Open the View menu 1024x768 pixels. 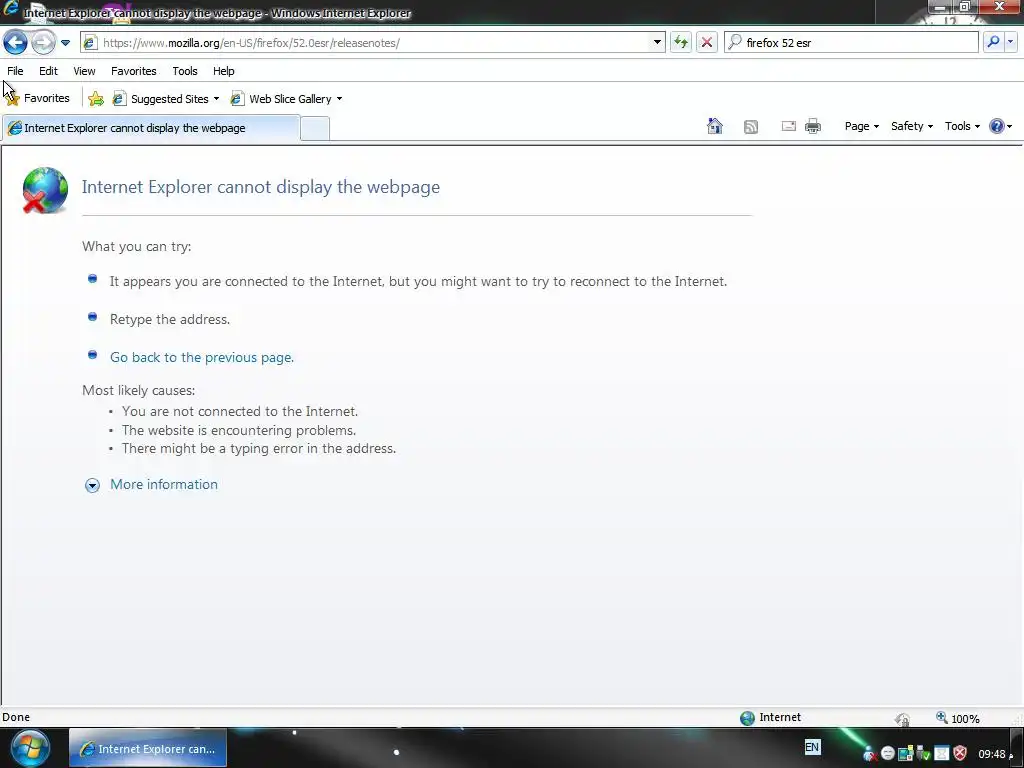84,71
